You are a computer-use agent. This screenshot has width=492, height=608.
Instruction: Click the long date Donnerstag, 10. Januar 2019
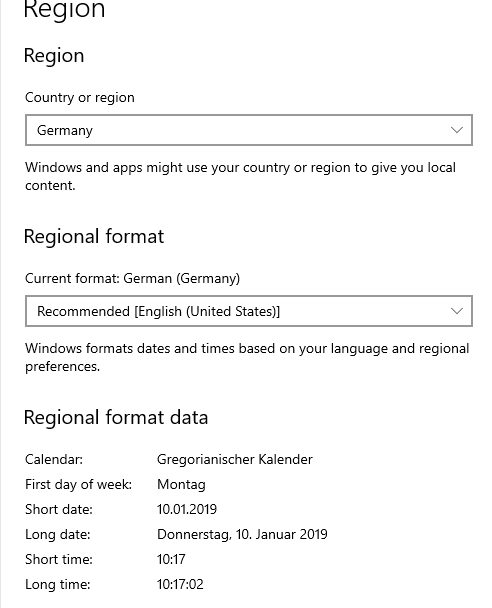[x=242, y=534]
